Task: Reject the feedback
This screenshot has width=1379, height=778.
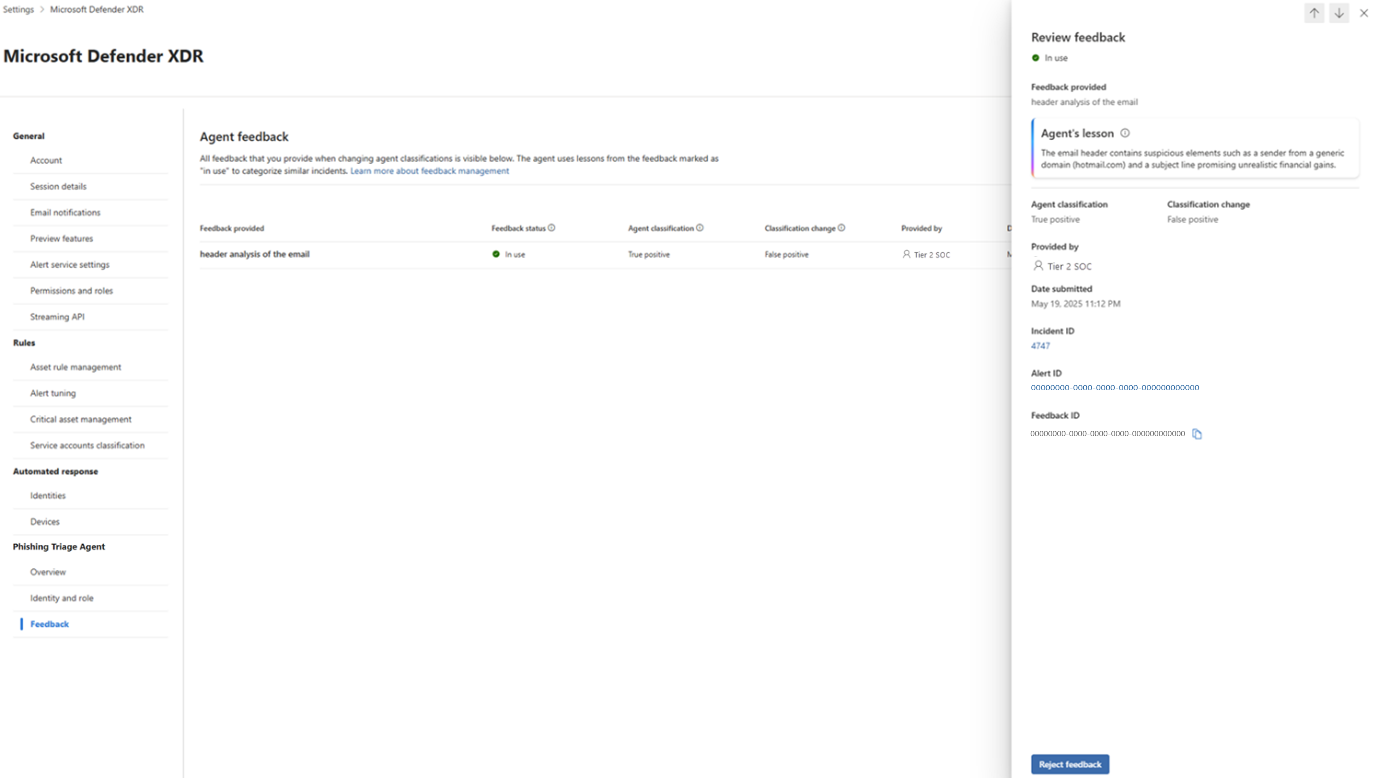Action: pos(1070,764)
